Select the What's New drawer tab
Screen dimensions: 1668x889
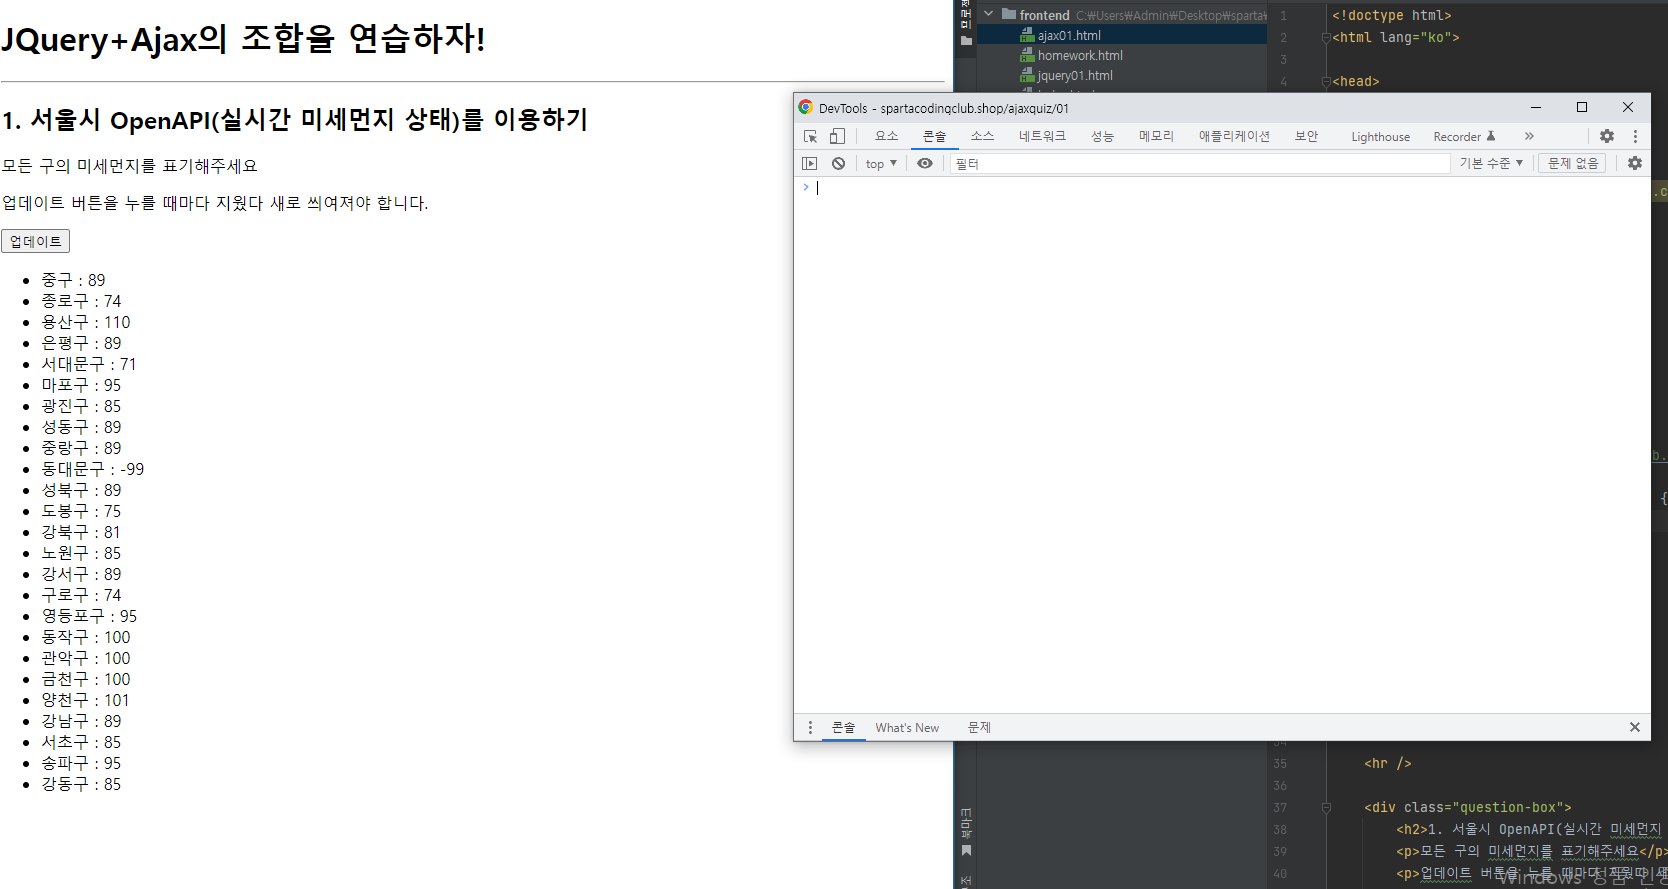tap(907, 727)
